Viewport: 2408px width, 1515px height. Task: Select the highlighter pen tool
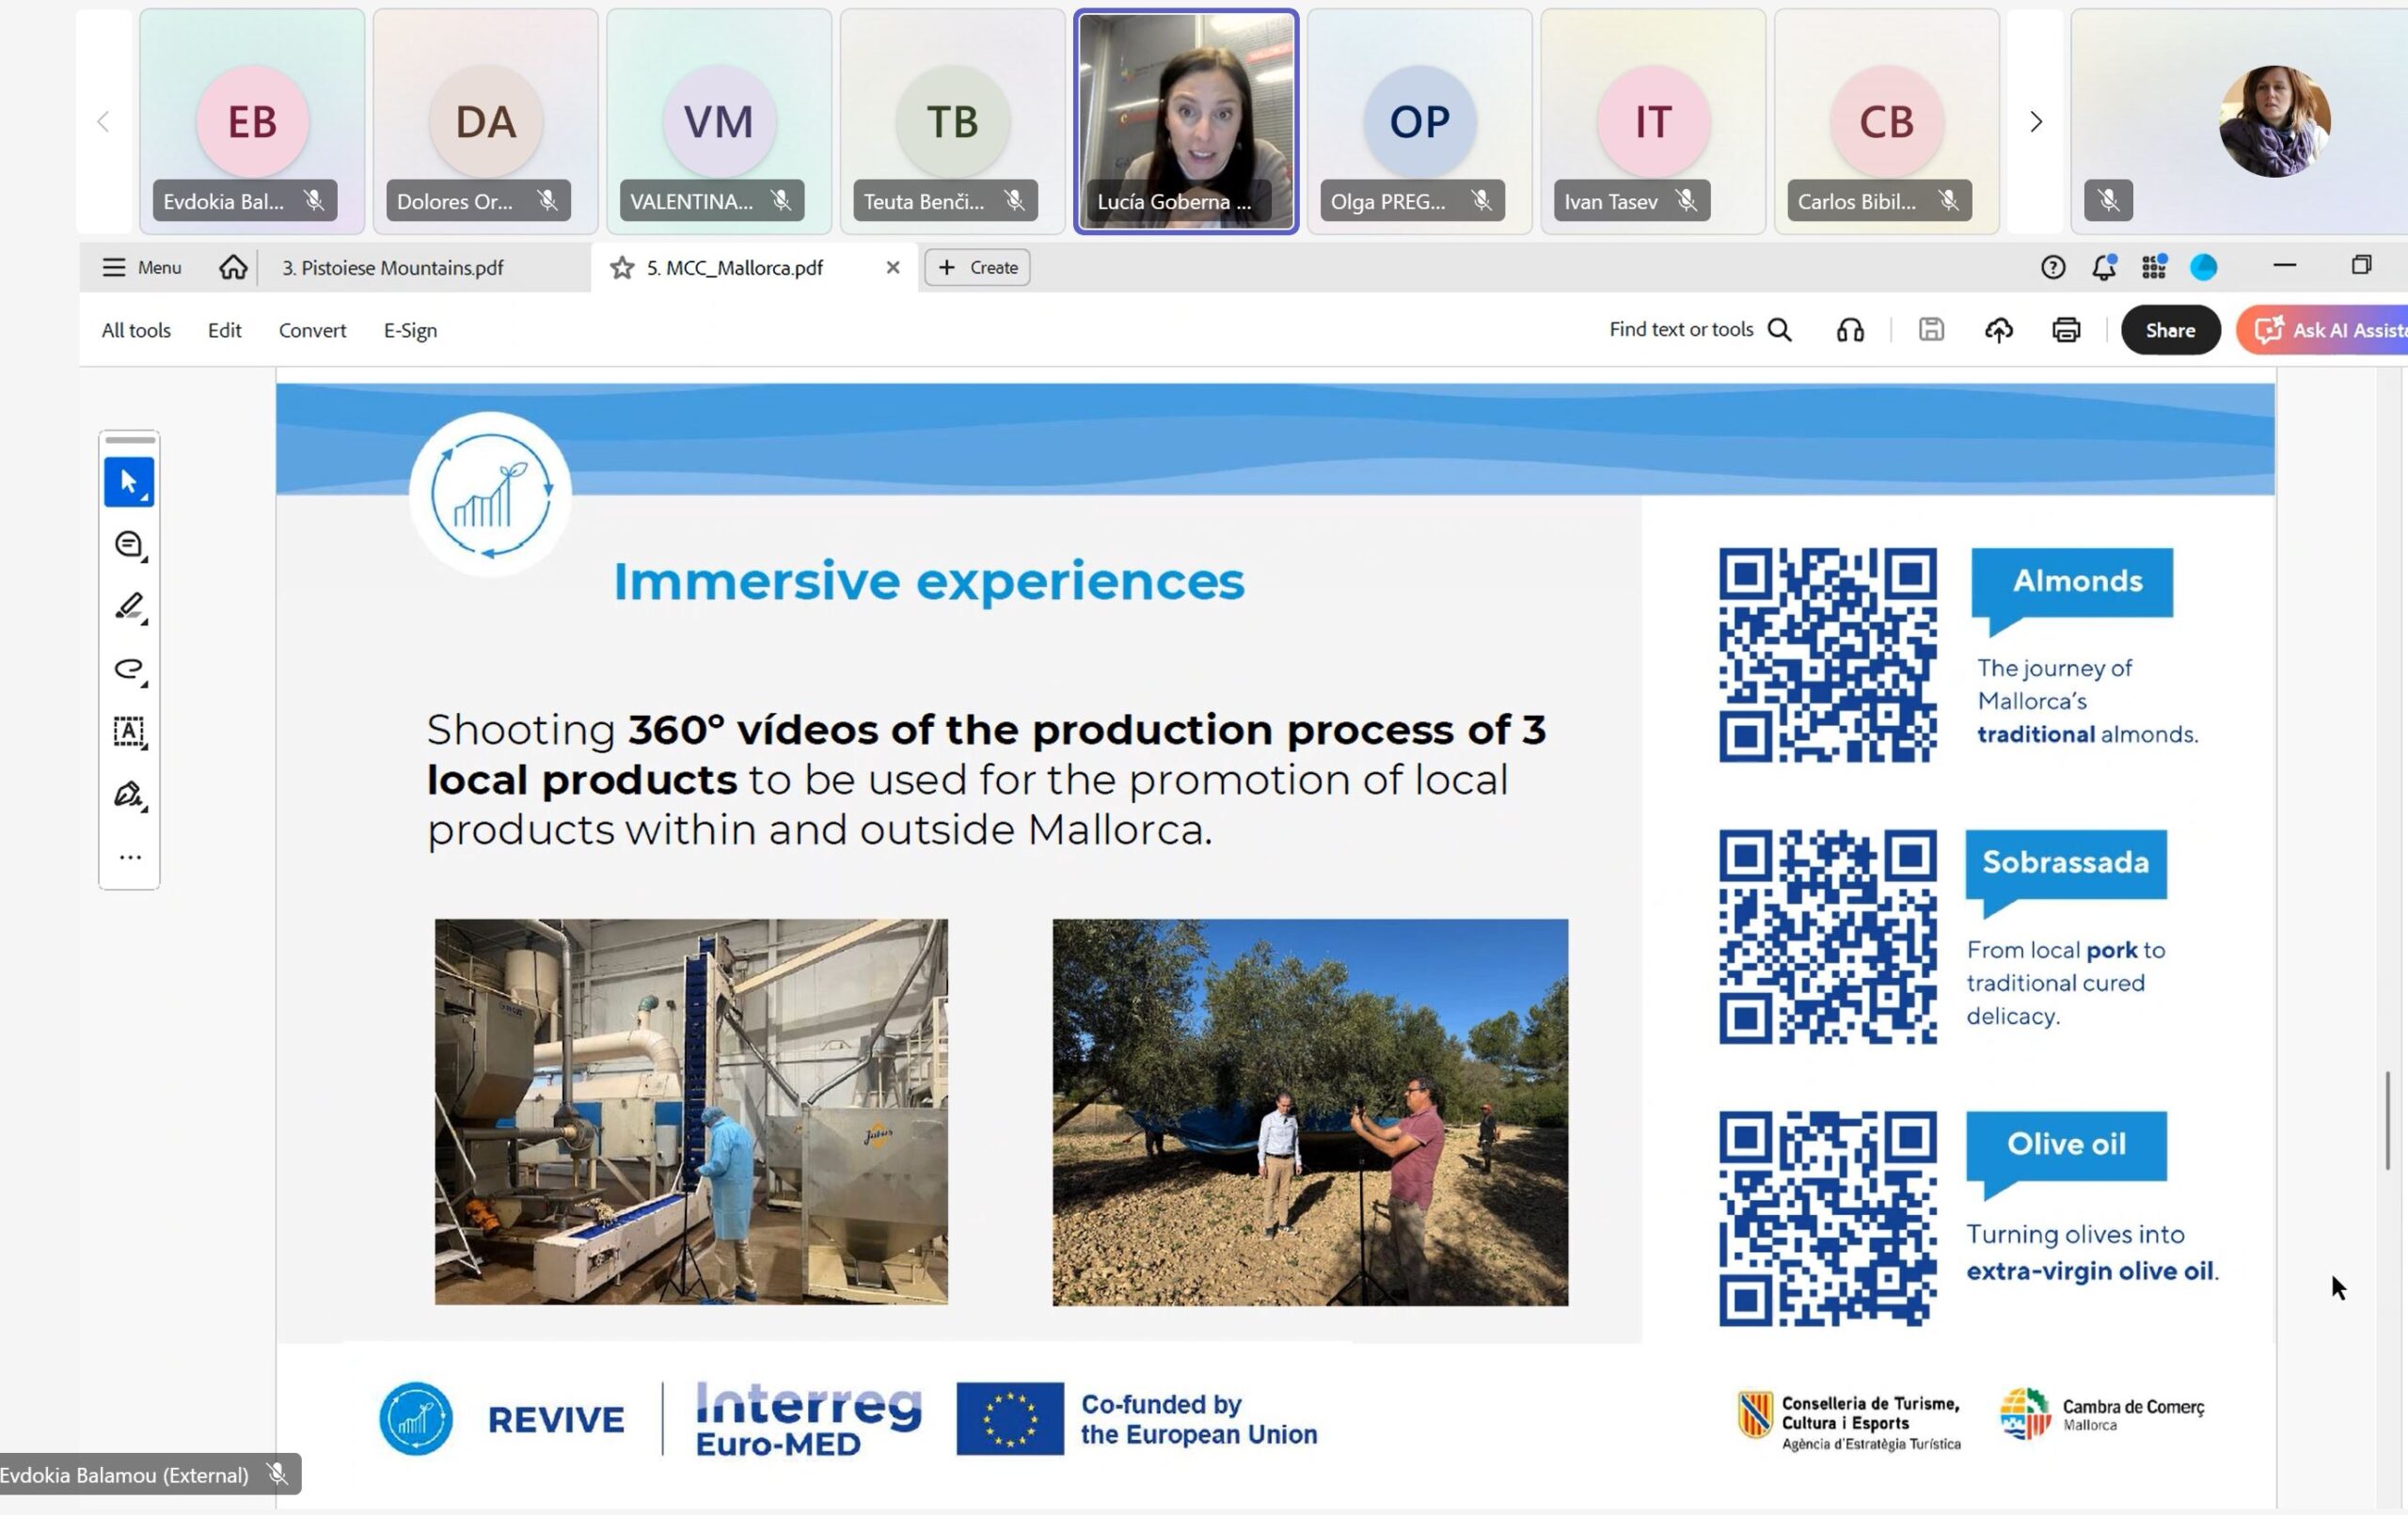coord(128,607)
